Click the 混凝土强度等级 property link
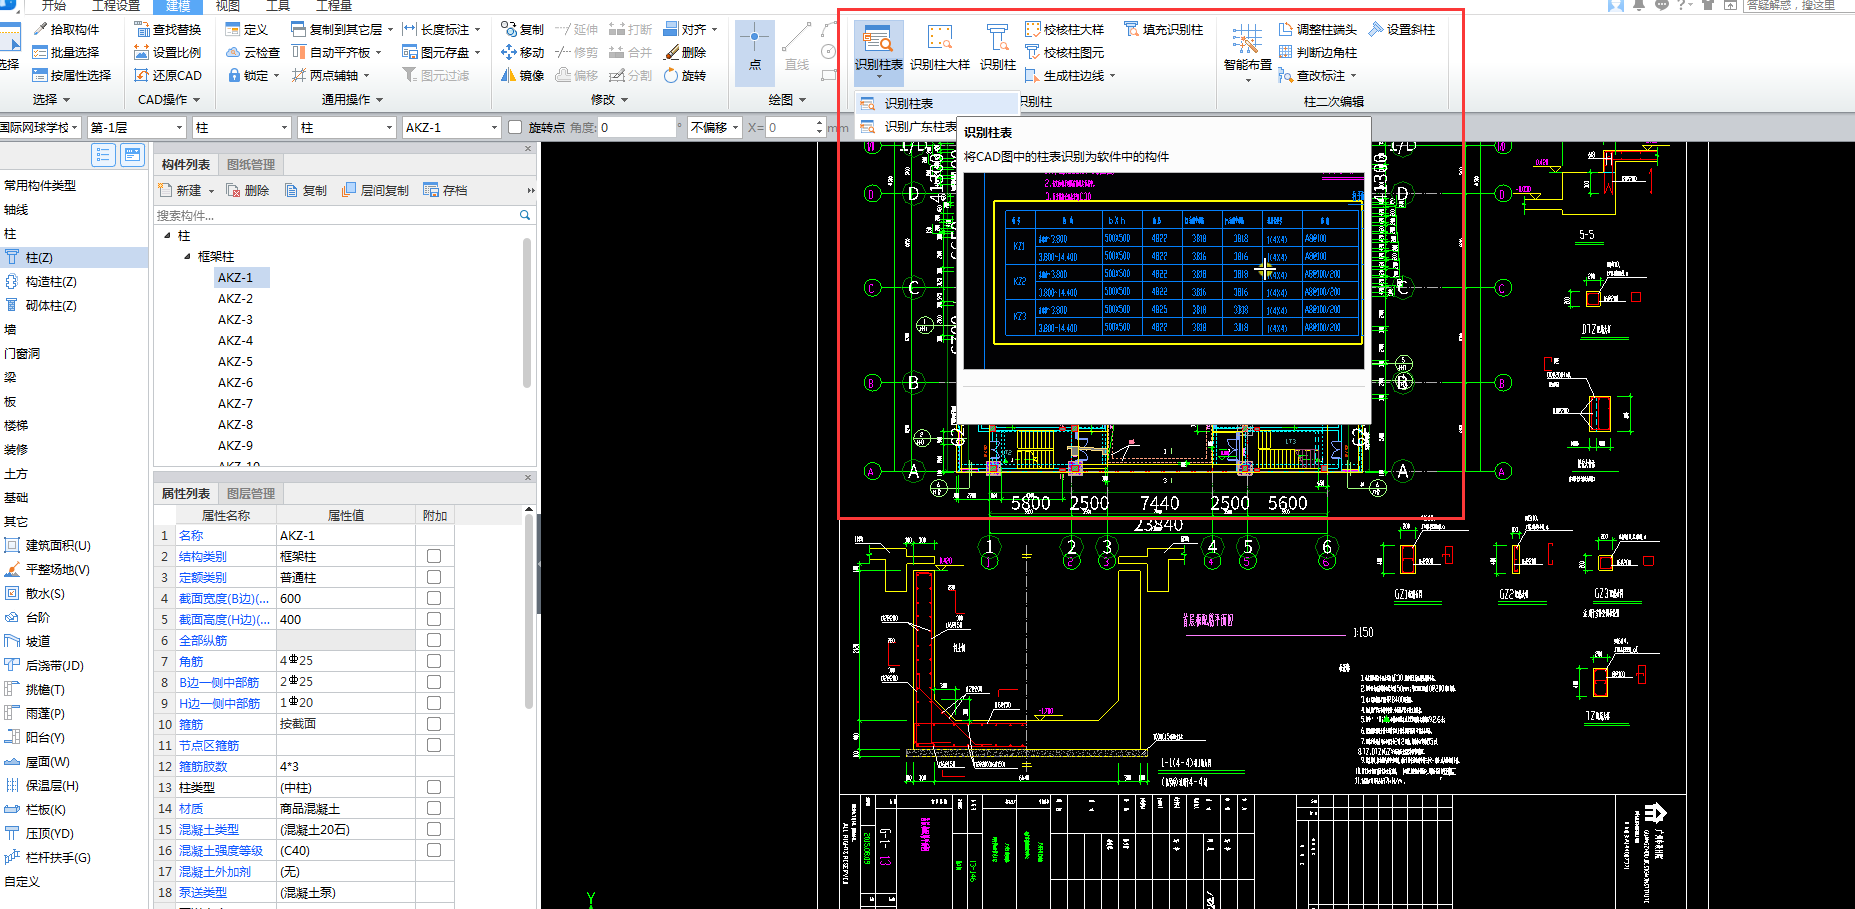Screen dimensions: 1855x909 coord(220,850)
